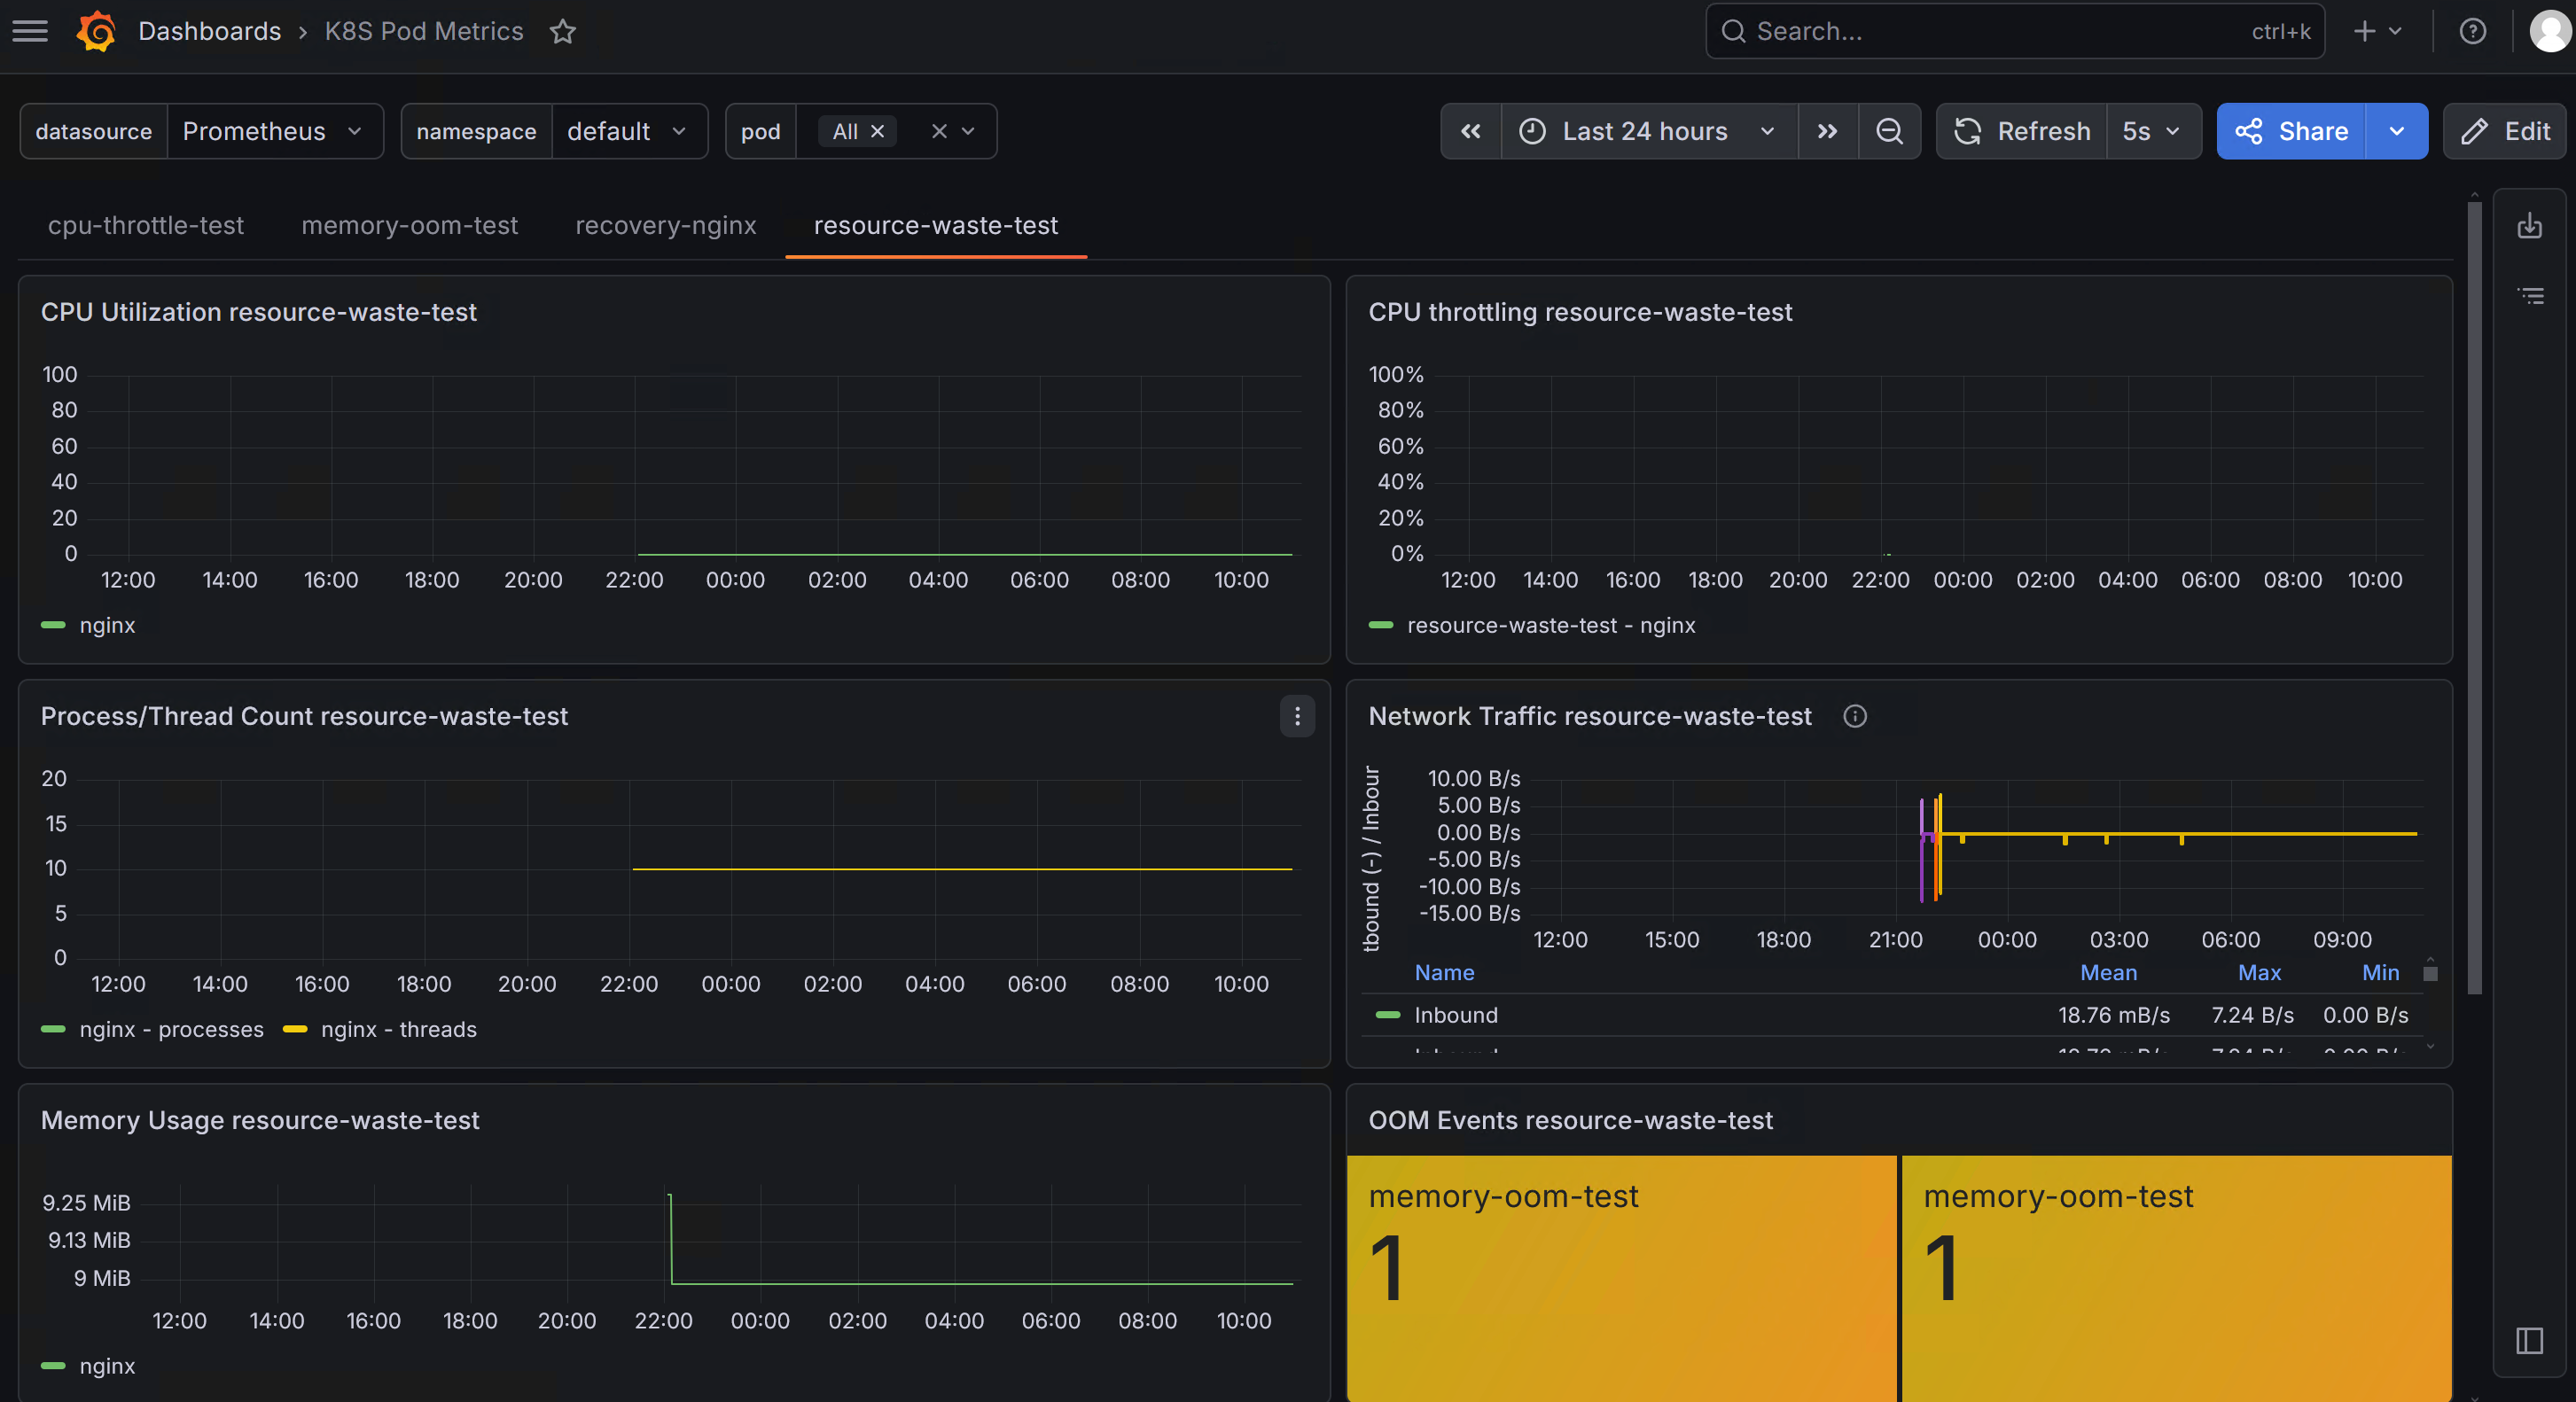Expand the Prometheus datasource dropdown
The height and width of the screenshot is (1402, 2576).
pyautogui.click(x=272, y=131)
